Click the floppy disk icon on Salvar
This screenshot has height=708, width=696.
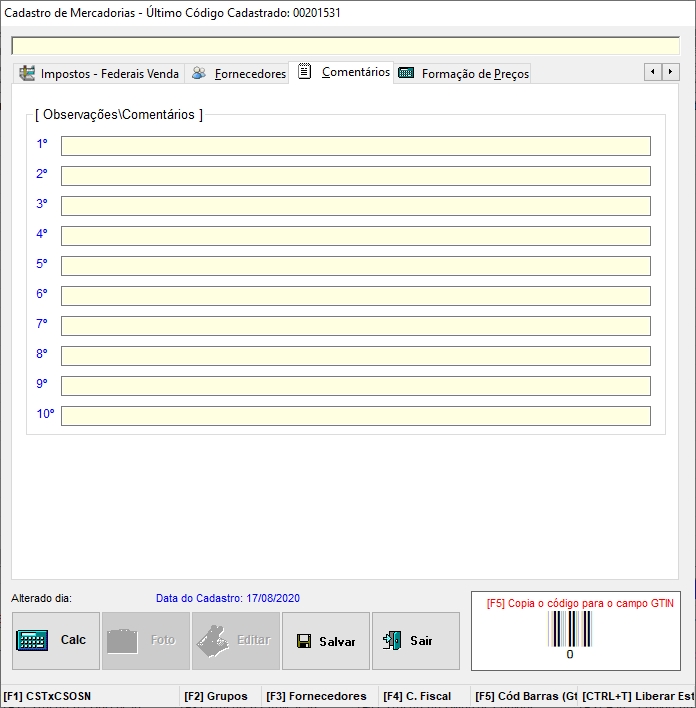(x=303, y=641)
